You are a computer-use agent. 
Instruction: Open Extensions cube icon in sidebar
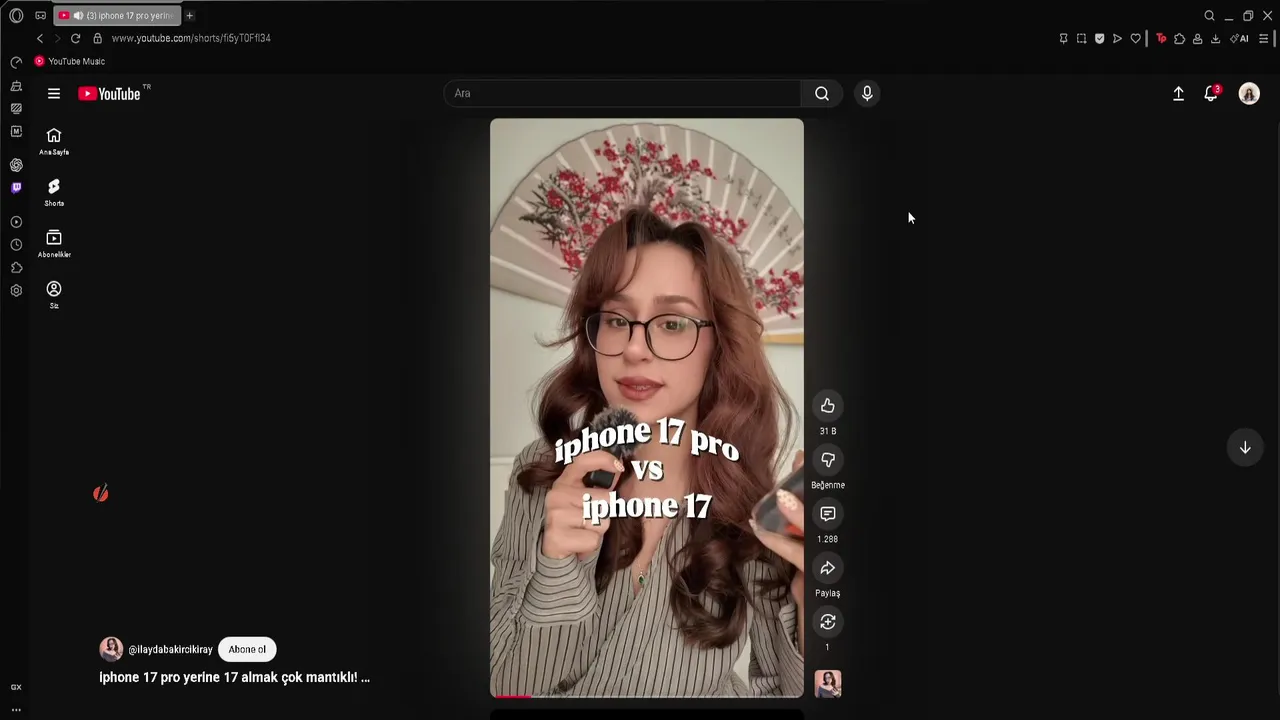pyautogui.click(x=16, y=268)
